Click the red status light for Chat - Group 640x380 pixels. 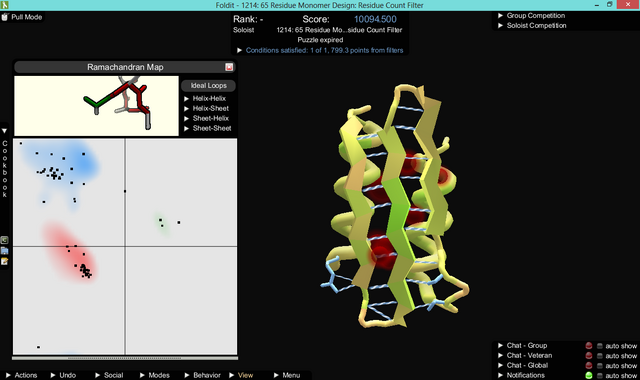589,346
